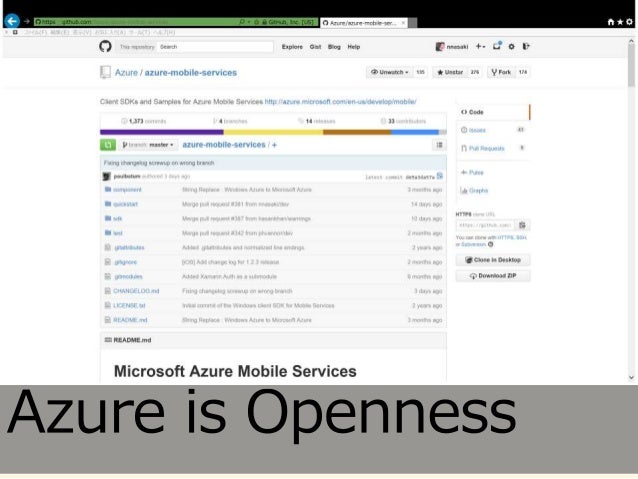Click help icon next to Subversion
The height and width of the screenshot is (479, 638).
click(x=491, y=245)
